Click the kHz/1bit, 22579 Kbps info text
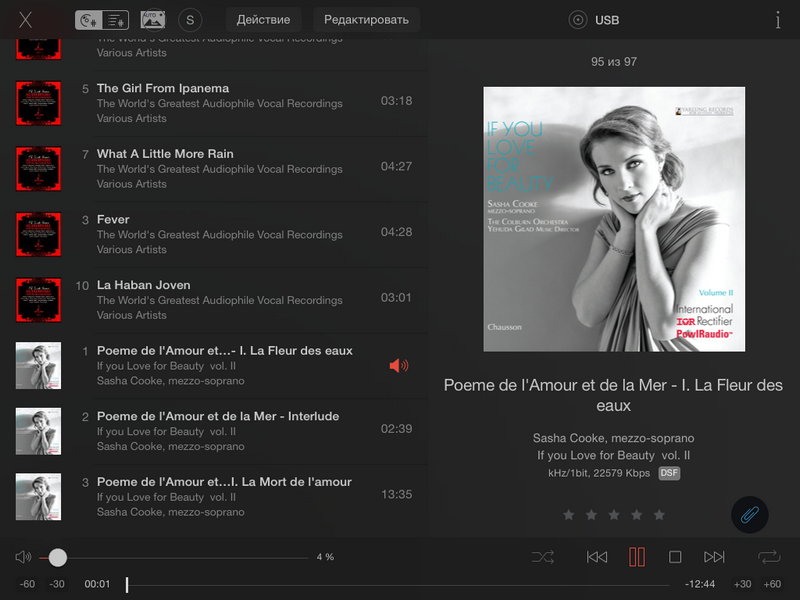 click(x=599, y=473)
